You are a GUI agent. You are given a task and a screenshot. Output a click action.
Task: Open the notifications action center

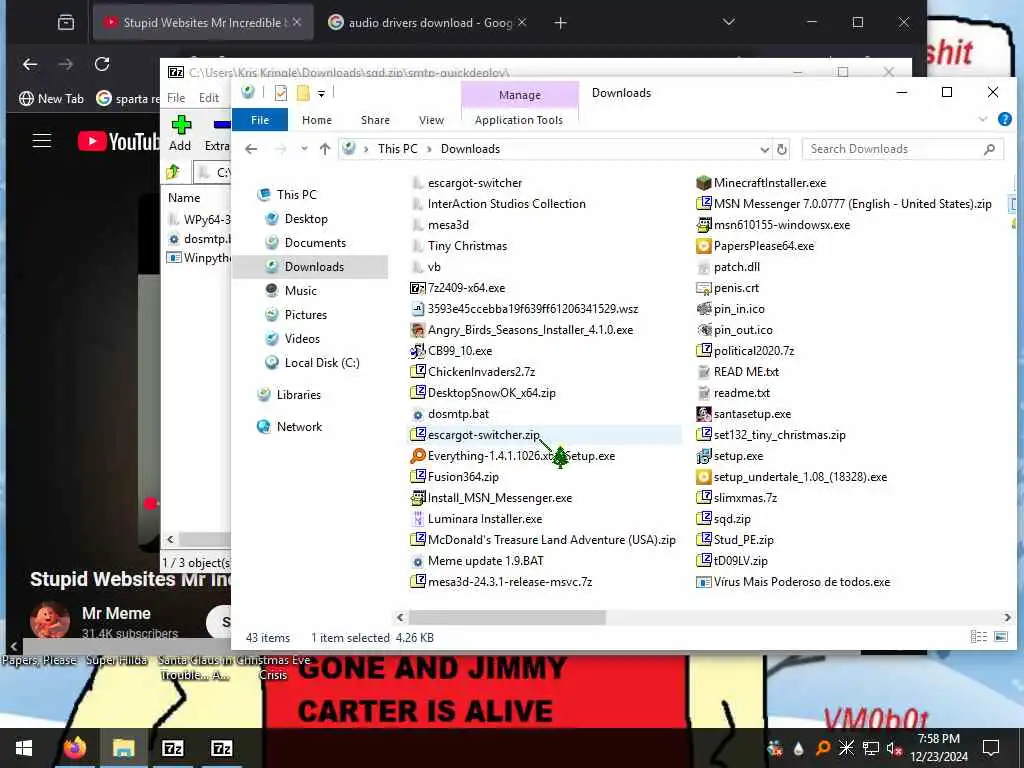click(x=991, y=748)
